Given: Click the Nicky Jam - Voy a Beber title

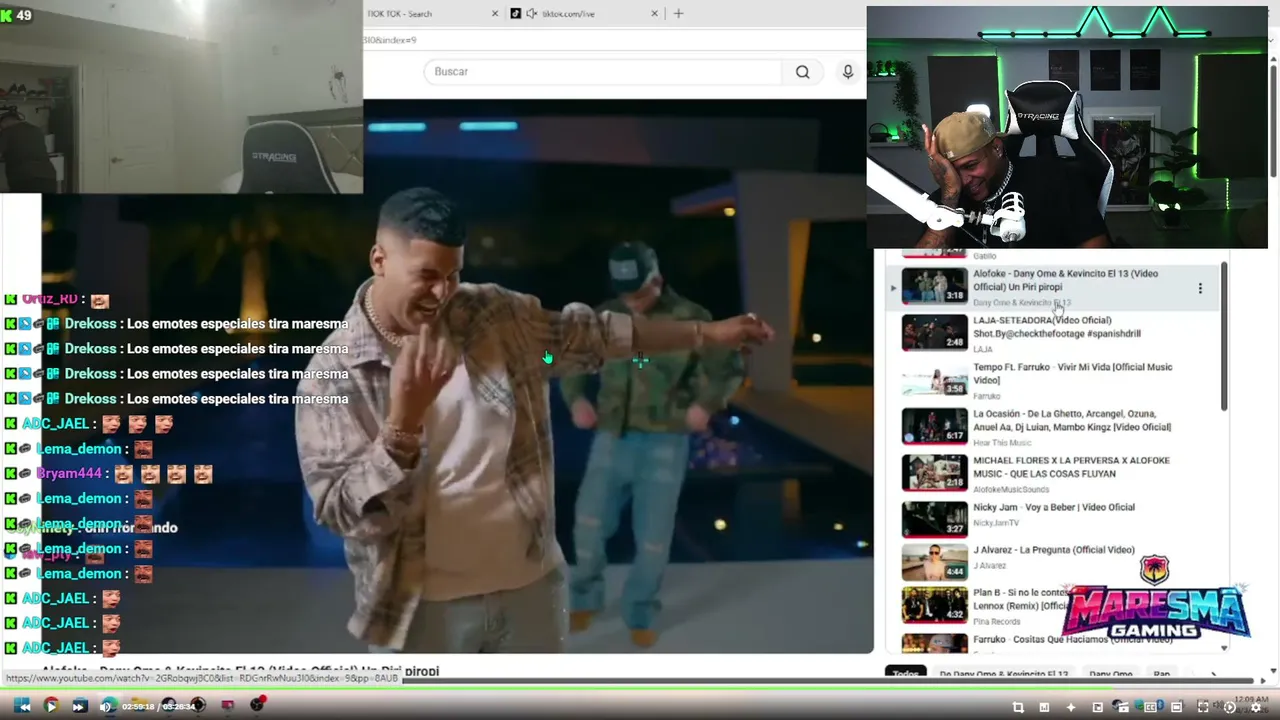Looking at the screenshot, I should coord(1054,507).
